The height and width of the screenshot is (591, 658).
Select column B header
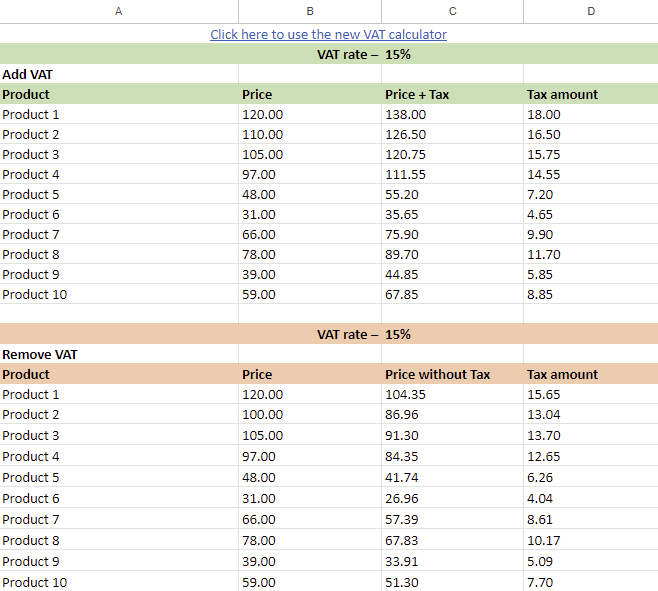(310, 11)
